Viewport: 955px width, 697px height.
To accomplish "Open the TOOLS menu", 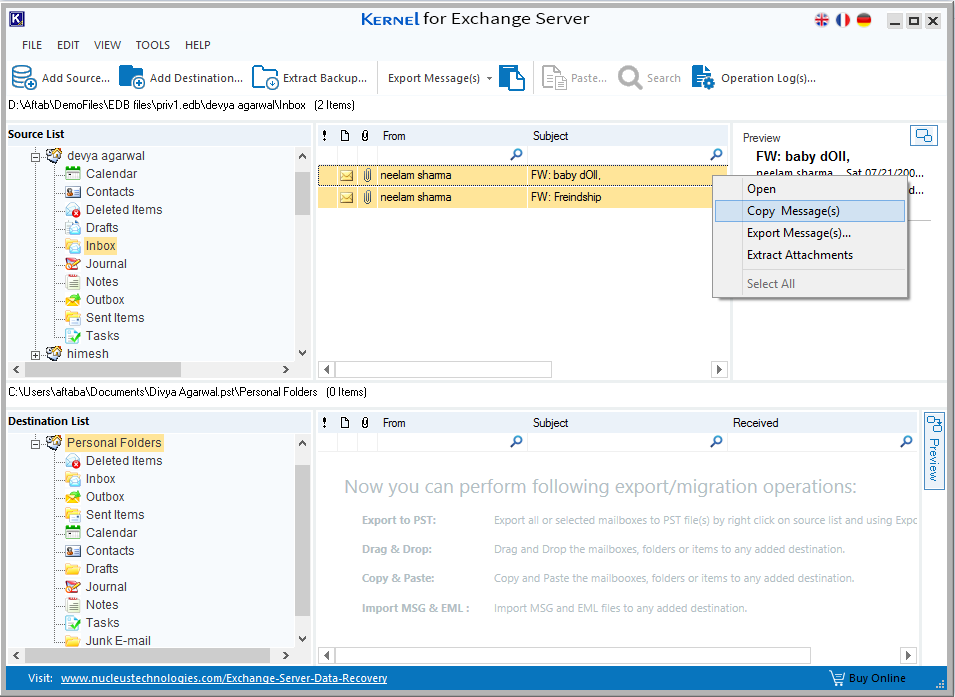I will click(152, 45).
